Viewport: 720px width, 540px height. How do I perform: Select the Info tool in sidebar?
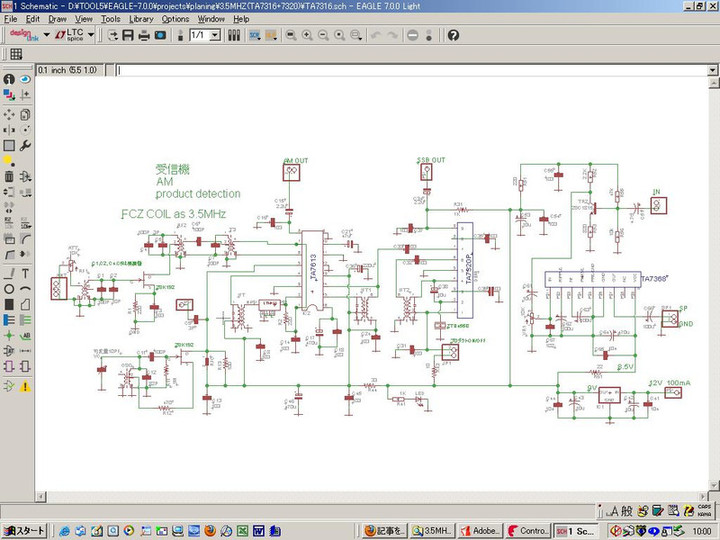point(9,79)
